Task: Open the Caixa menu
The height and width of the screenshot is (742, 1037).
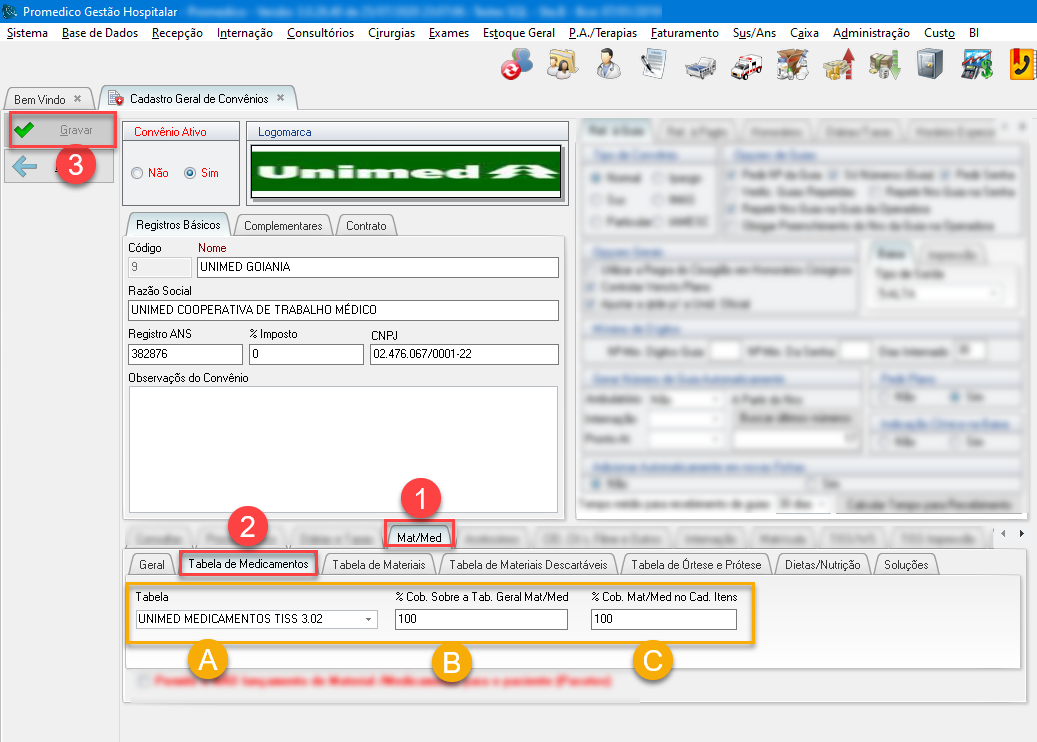Action: click(804, 33)
